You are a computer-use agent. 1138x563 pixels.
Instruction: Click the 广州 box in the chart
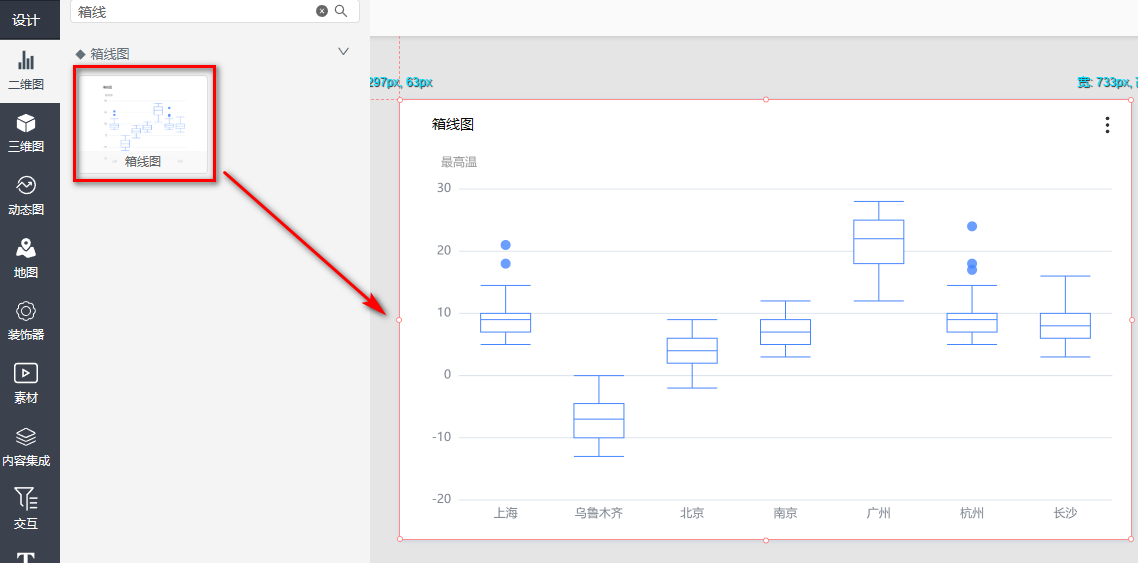(x=878, y=242)
